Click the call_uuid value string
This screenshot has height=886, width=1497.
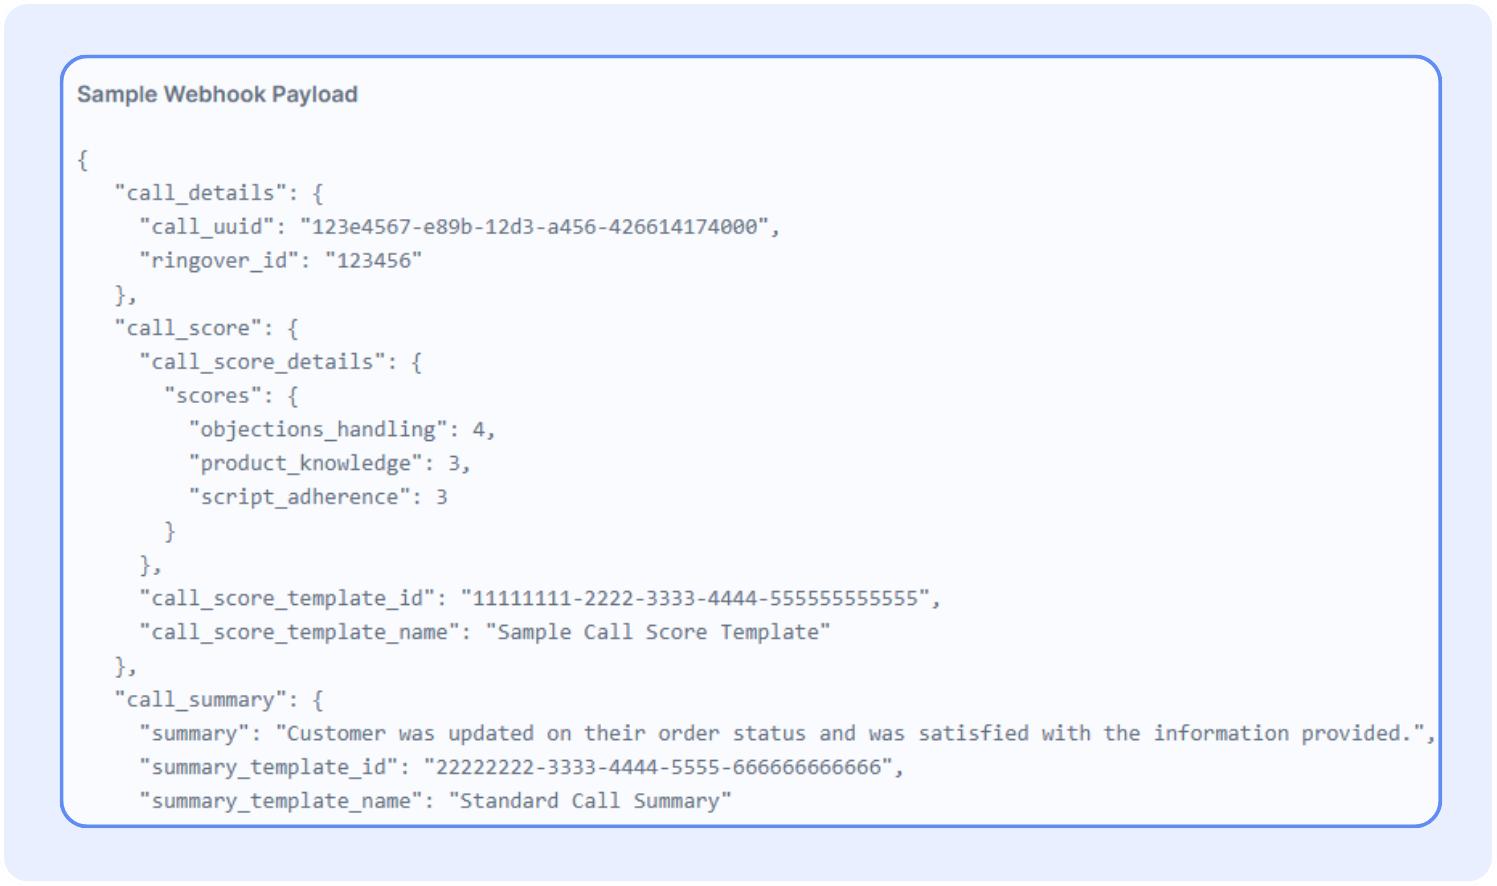pyautogui.click(x=534, y=227)
